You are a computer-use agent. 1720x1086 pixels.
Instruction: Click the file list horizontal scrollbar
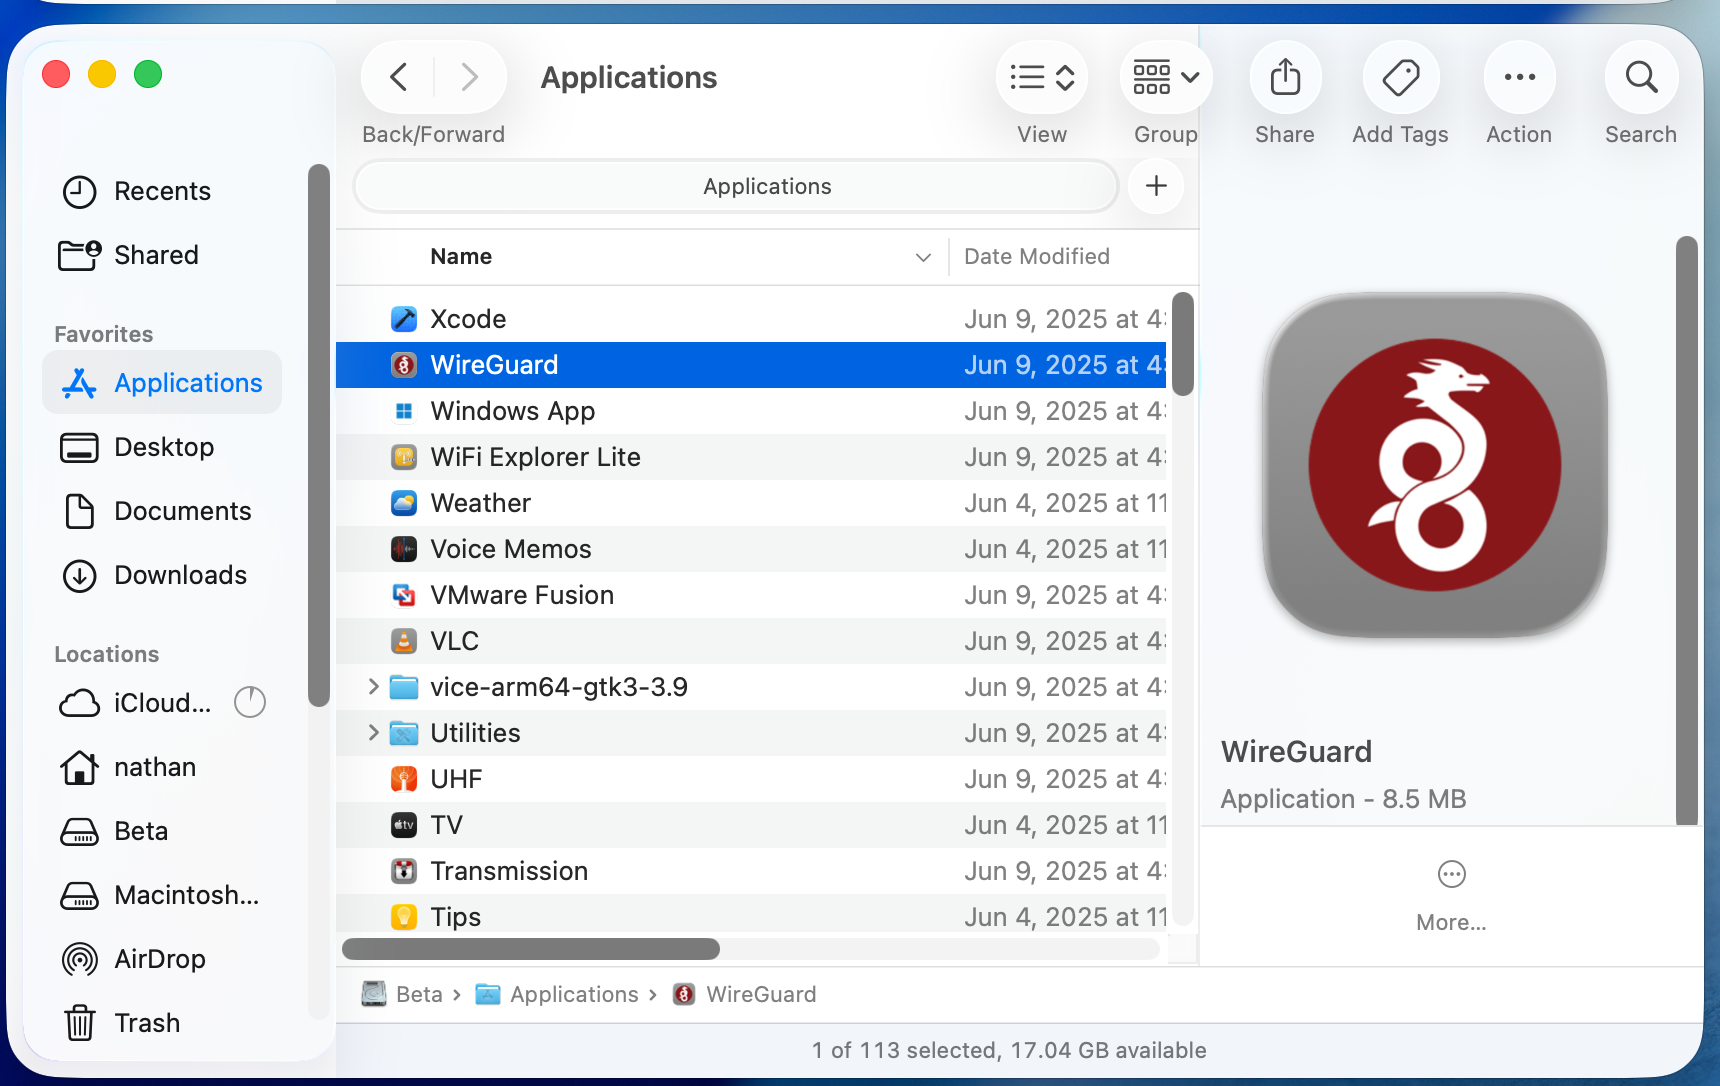[x=531, y=949]
